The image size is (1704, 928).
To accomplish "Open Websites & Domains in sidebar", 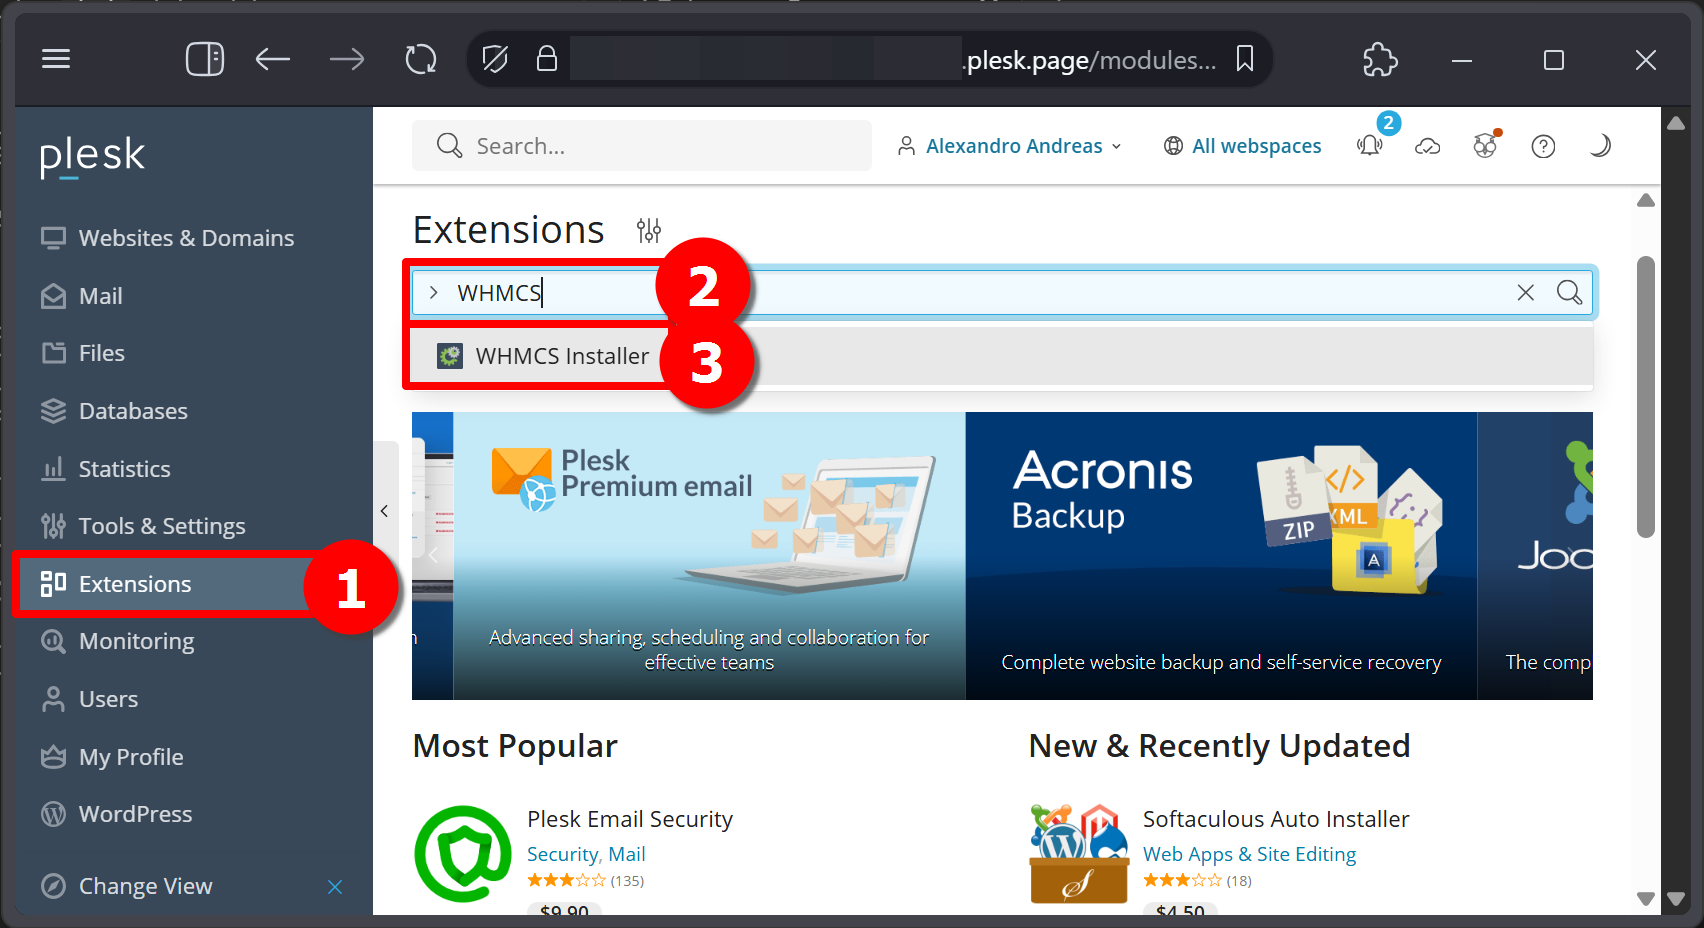I will (x=186, y=238).
